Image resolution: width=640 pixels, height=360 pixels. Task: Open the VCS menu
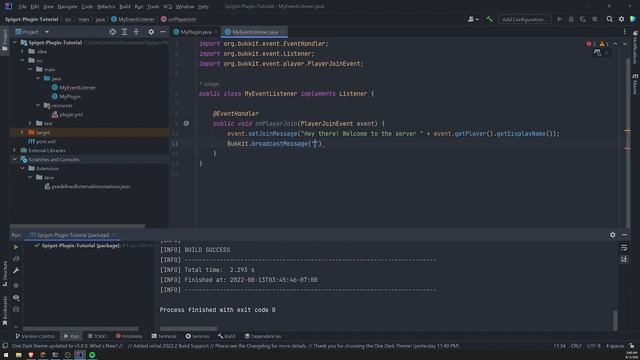pyautogui.click(x=167, y=7)
